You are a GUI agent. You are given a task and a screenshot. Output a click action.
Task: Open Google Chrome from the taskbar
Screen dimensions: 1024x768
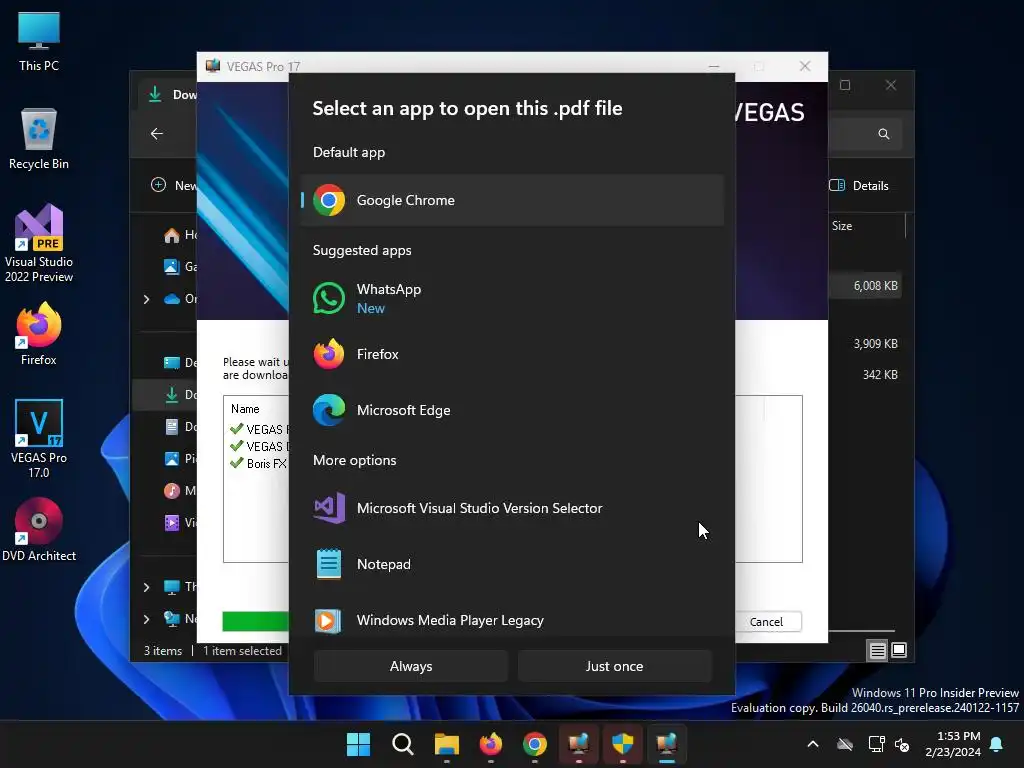coord(535,744)
